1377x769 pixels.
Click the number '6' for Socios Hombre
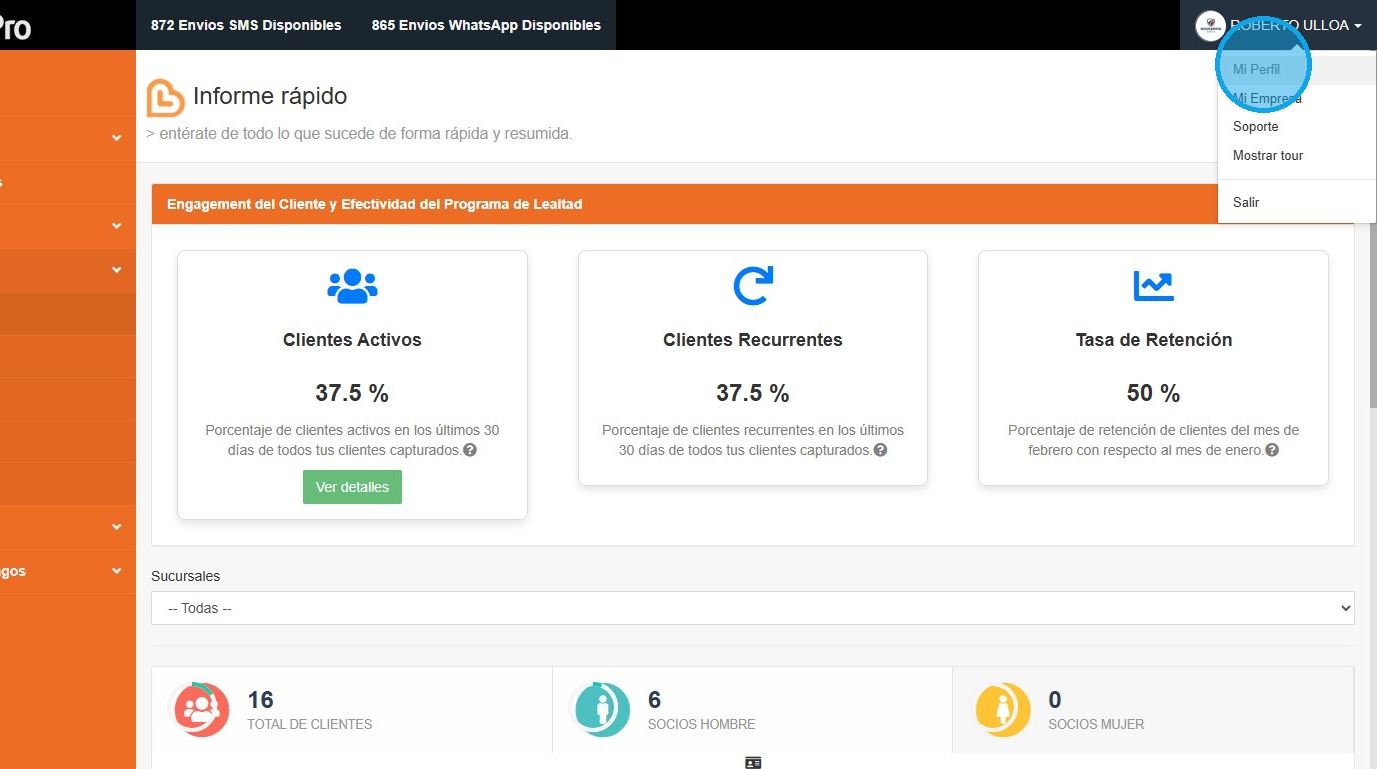pos(655,699)
